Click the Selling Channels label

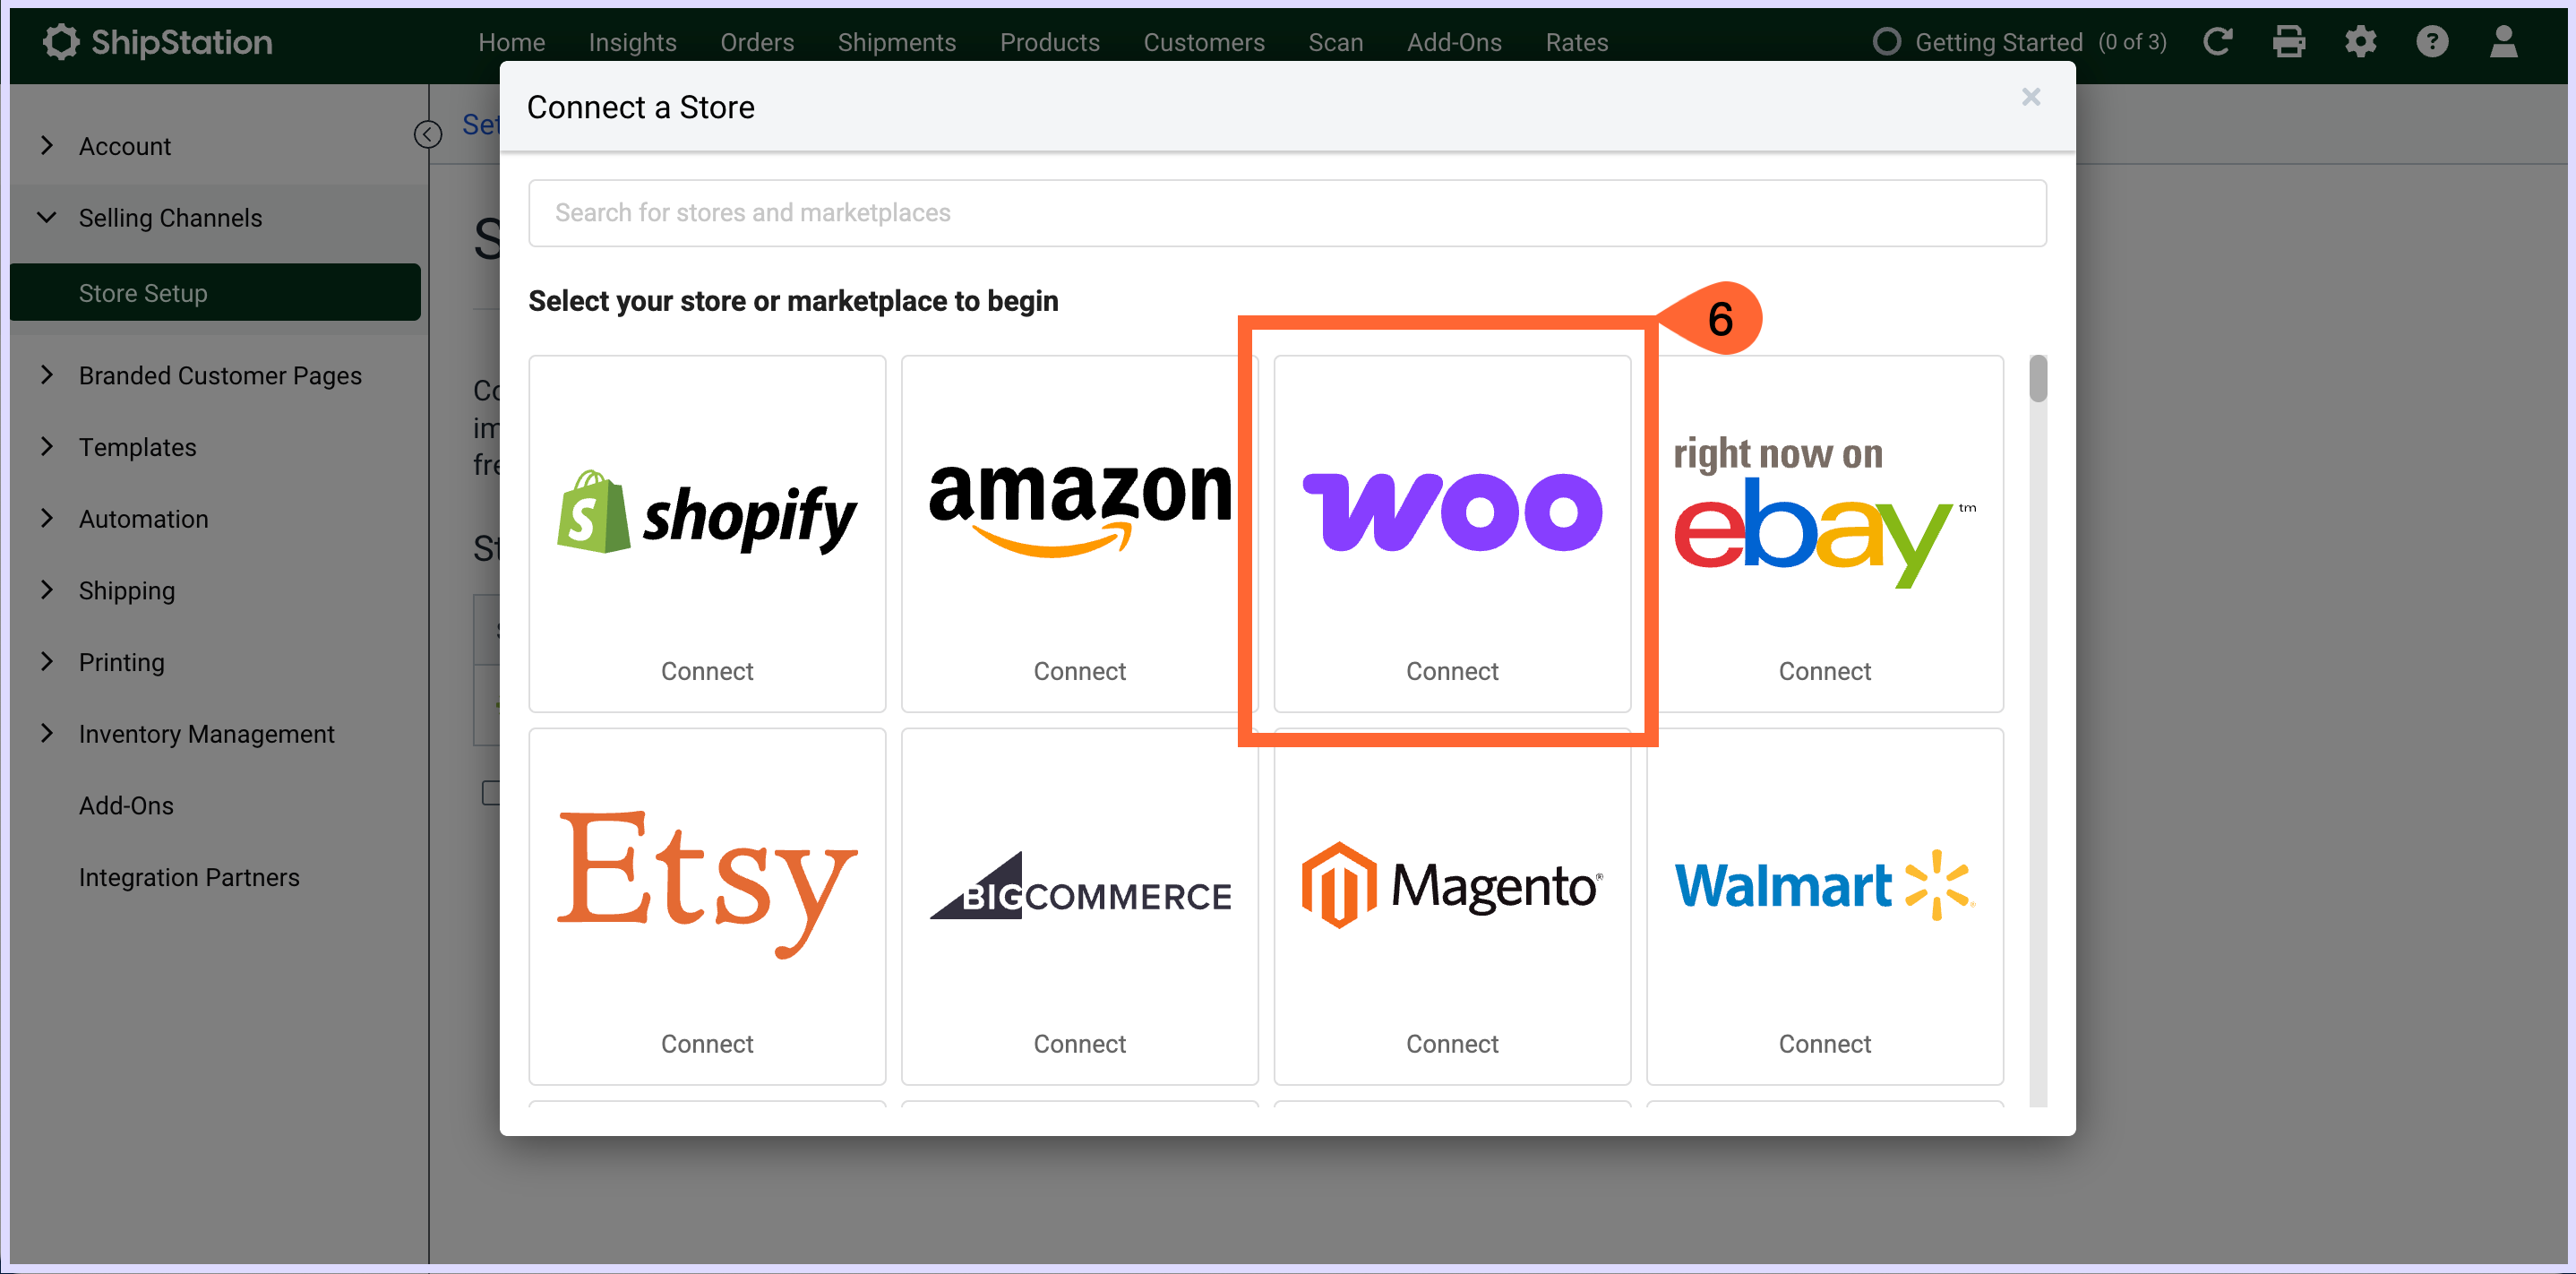[170, 217]
